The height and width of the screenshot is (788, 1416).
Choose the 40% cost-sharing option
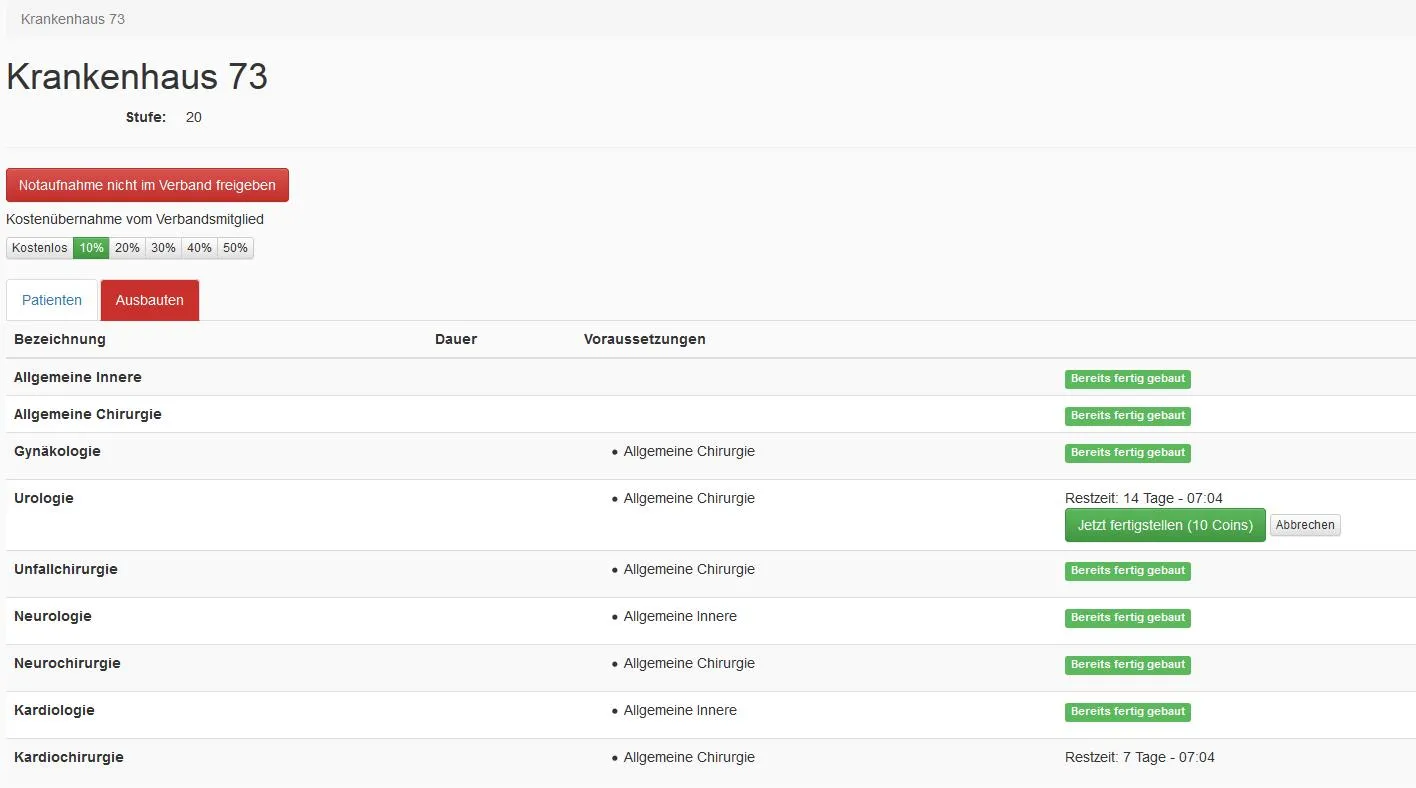click(199, 248)
